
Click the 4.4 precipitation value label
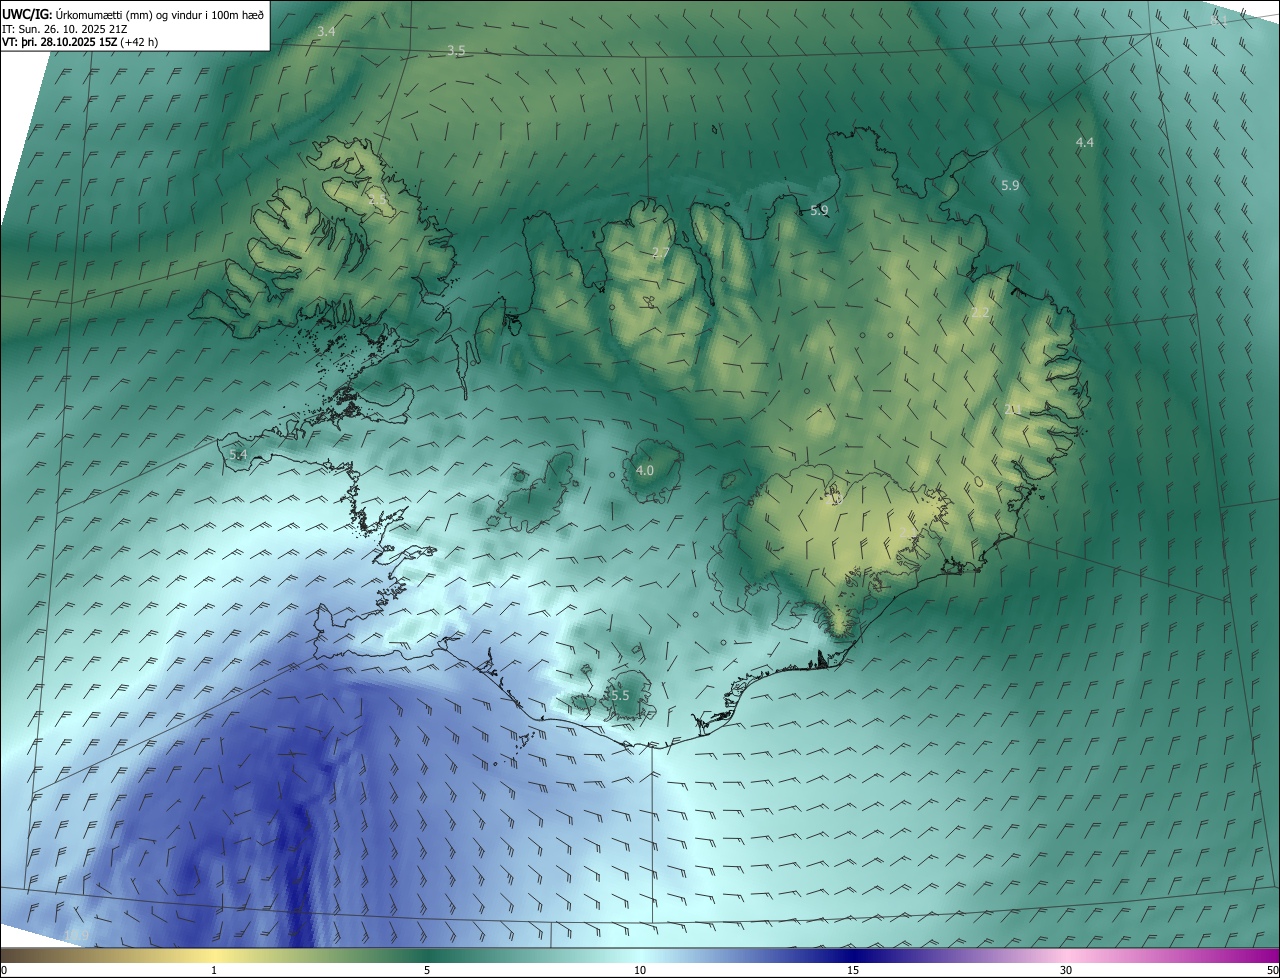point(1084,143)
